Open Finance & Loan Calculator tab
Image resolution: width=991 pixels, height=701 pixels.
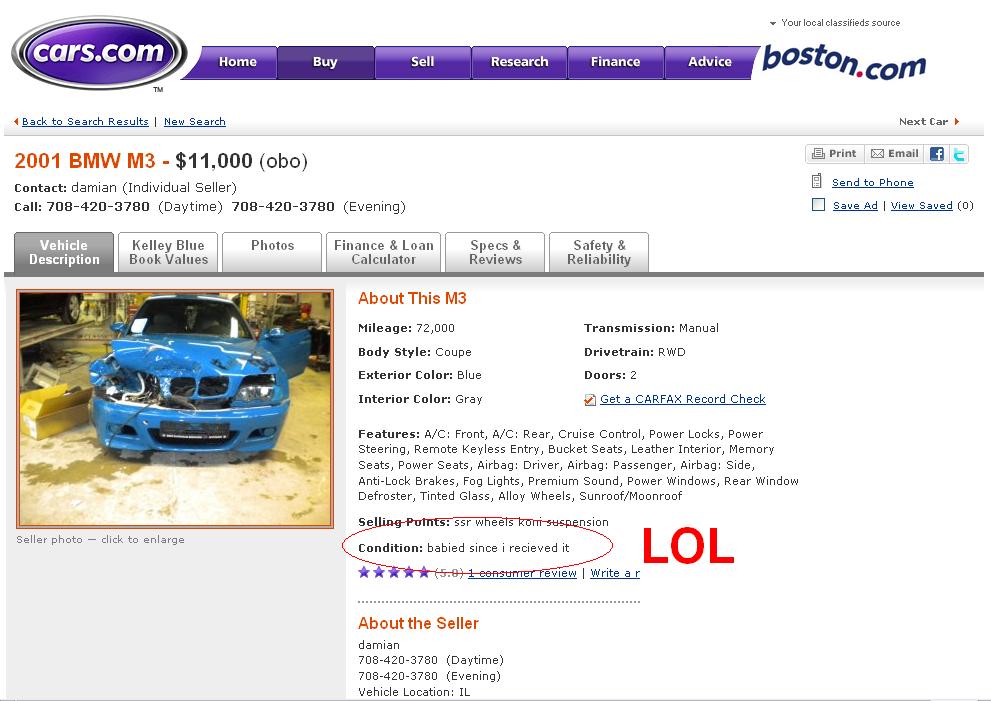pos(384,252)
